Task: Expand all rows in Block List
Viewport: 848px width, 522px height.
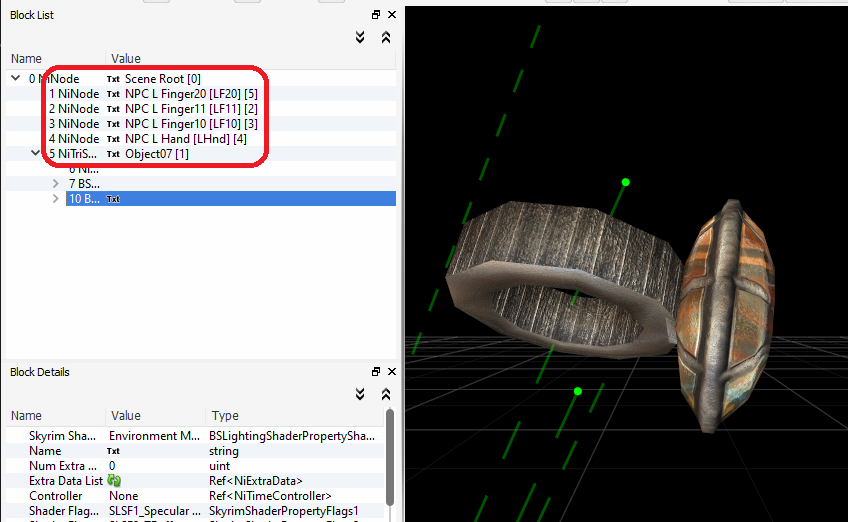Action: tap(360, 37)
